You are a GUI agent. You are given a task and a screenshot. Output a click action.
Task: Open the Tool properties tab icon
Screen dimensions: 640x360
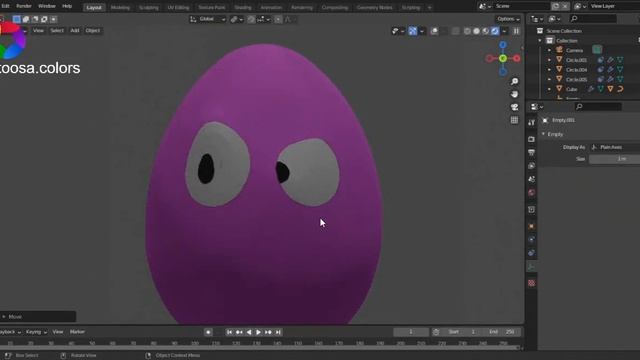coord(531,122)
